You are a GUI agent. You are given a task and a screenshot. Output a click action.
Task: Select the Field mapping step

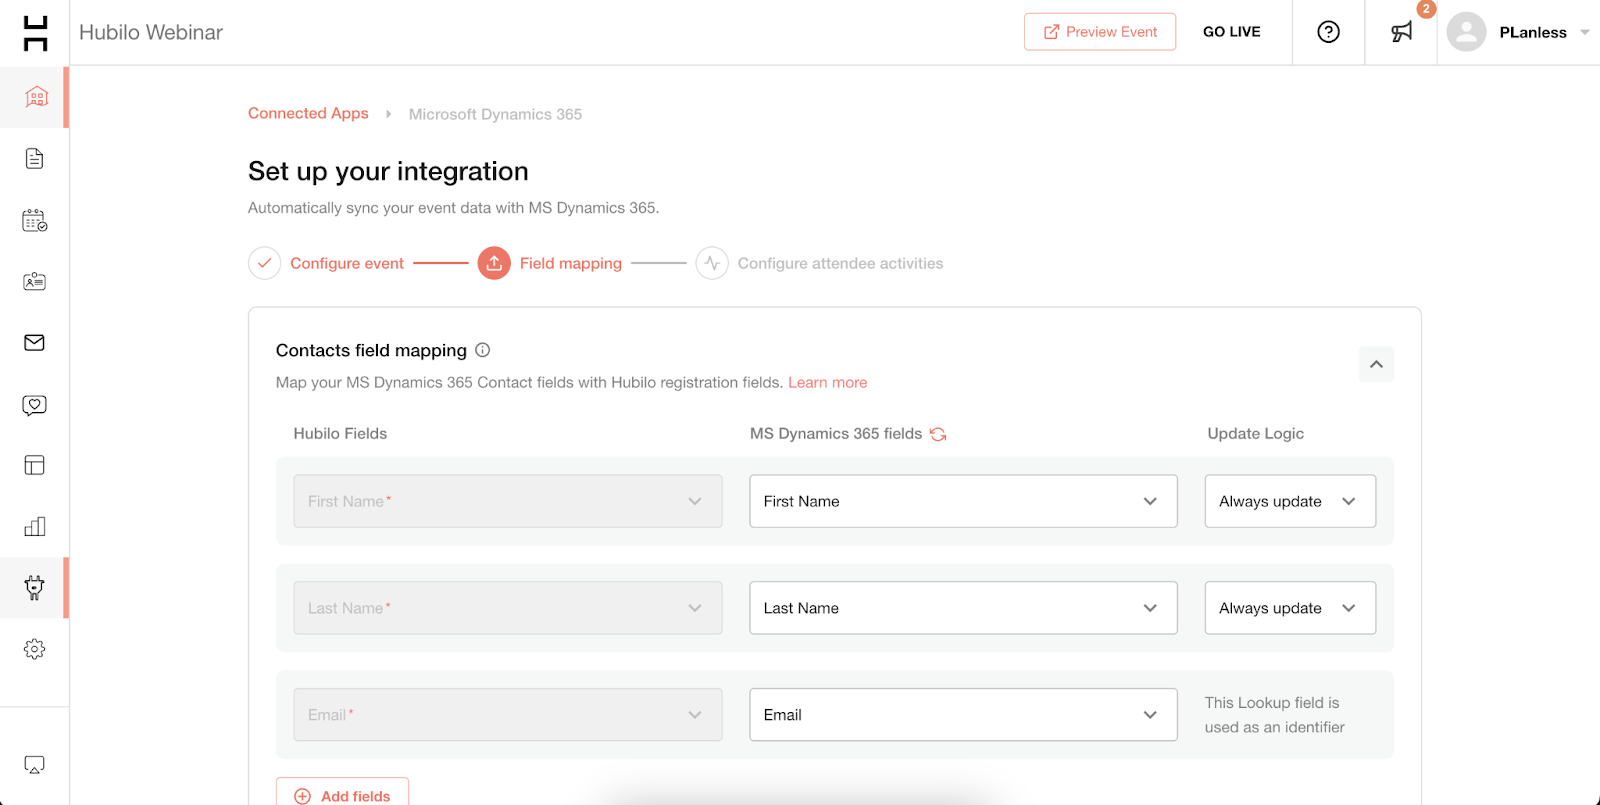click(571, 263)
